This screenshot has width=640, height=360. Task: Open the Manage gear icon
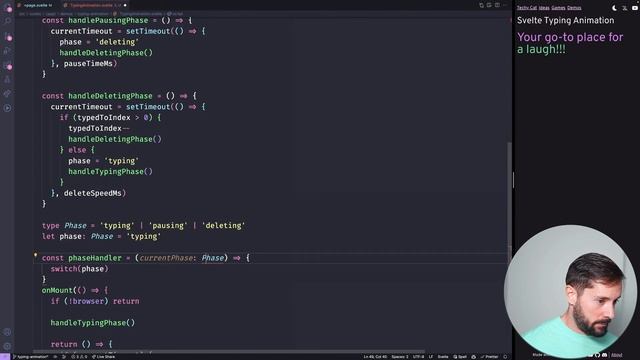point(7,346)
